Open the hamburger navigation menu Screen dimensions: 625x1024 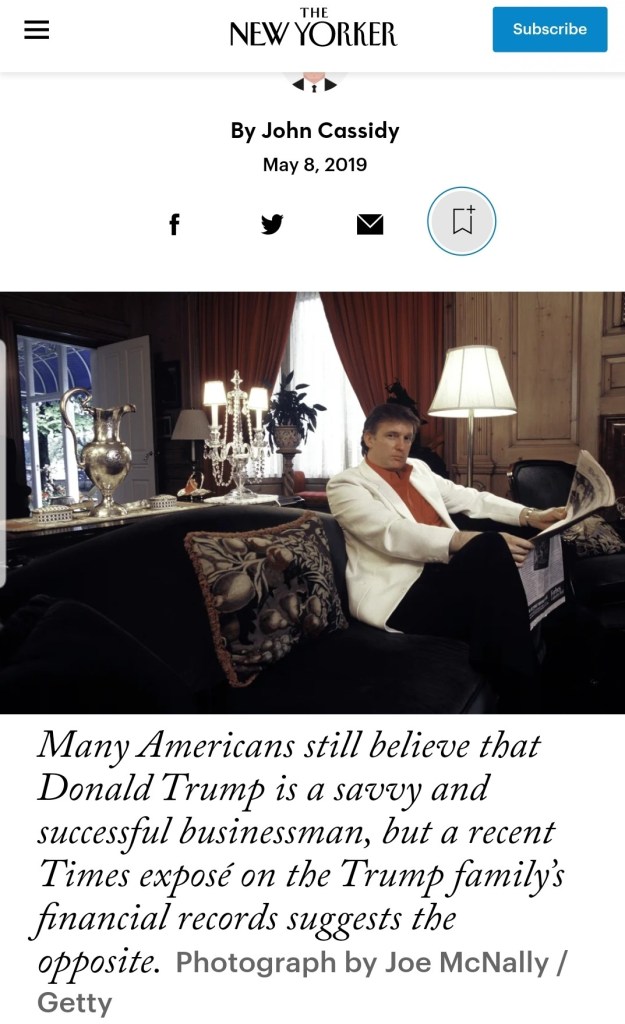click(x=36, y=30)
